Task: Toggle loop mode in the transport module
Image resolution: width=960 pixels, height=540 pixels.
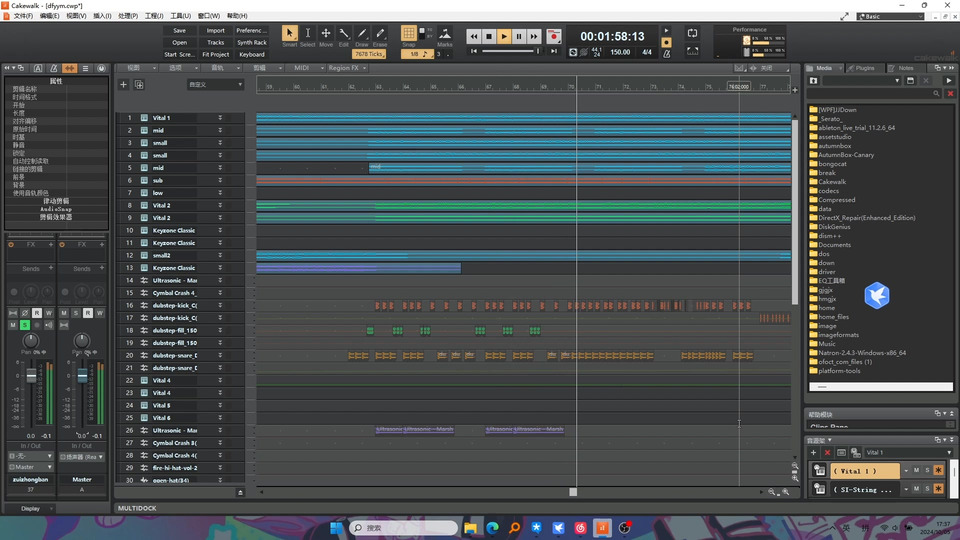Action: click(691, 33)
